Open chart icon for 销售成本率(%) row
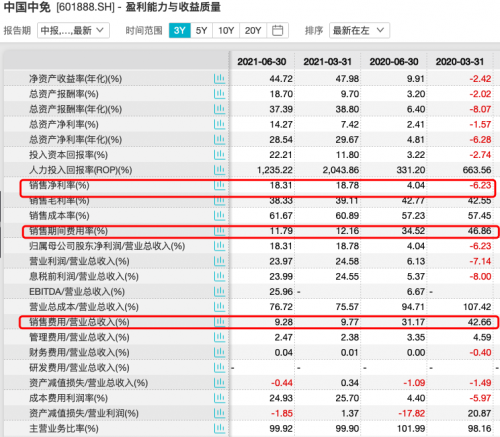 (219, 216)
